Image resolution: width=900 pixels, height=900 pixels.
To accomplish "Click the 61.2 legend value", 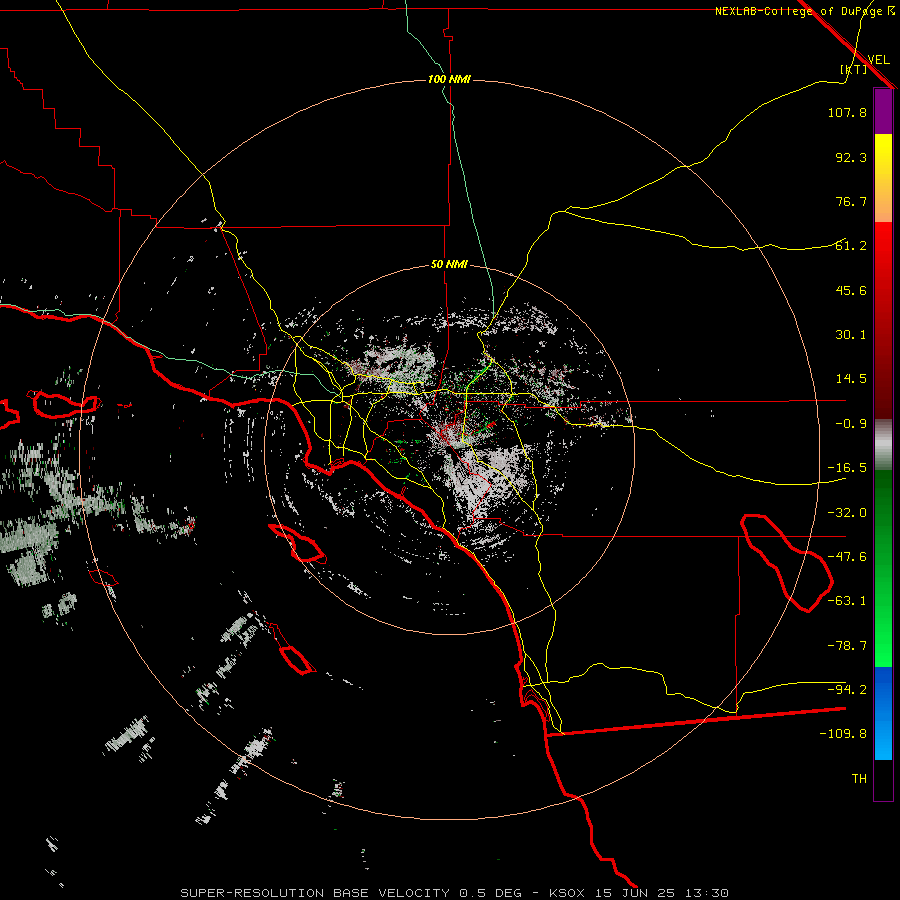I will point(851,246).
